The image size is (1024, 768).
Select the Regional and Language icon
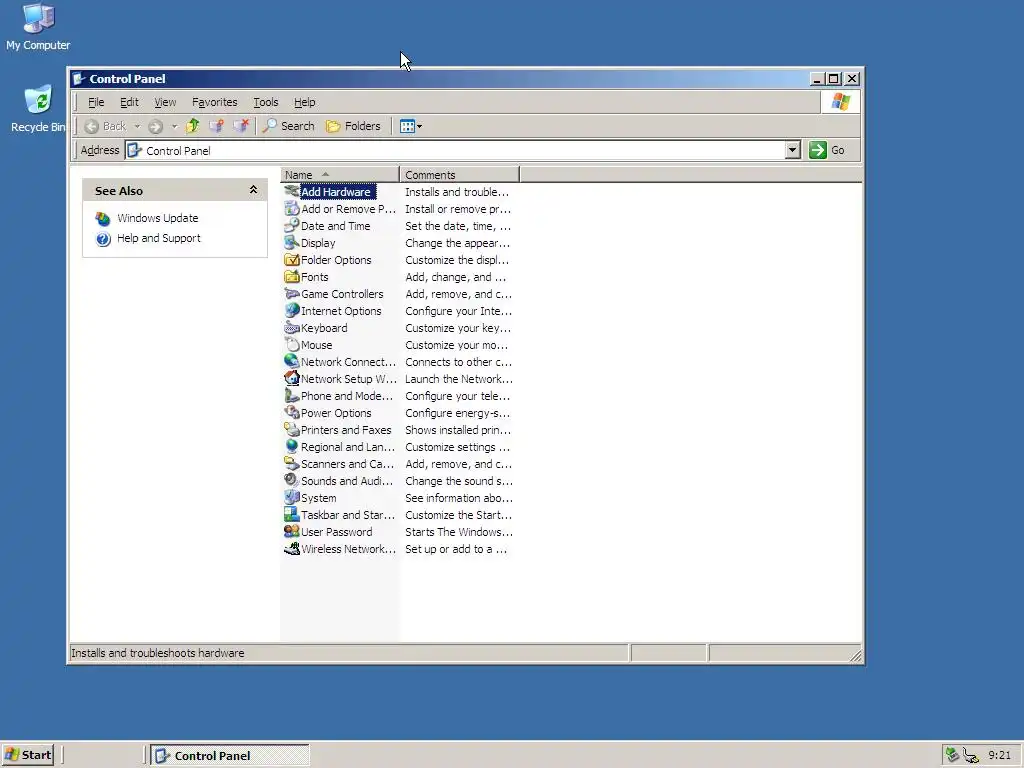coord(292,446)
